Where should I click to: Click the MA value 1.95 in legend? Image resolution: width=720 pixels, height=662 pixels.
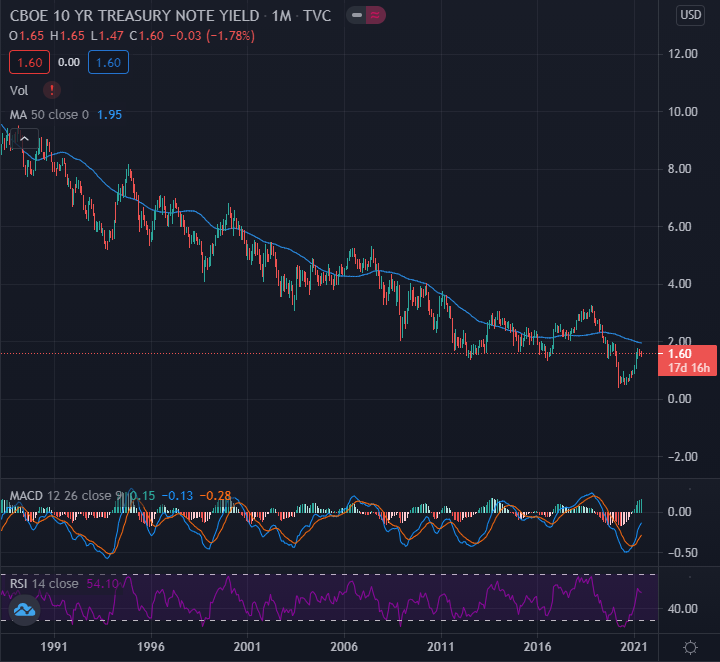[109, 114]
